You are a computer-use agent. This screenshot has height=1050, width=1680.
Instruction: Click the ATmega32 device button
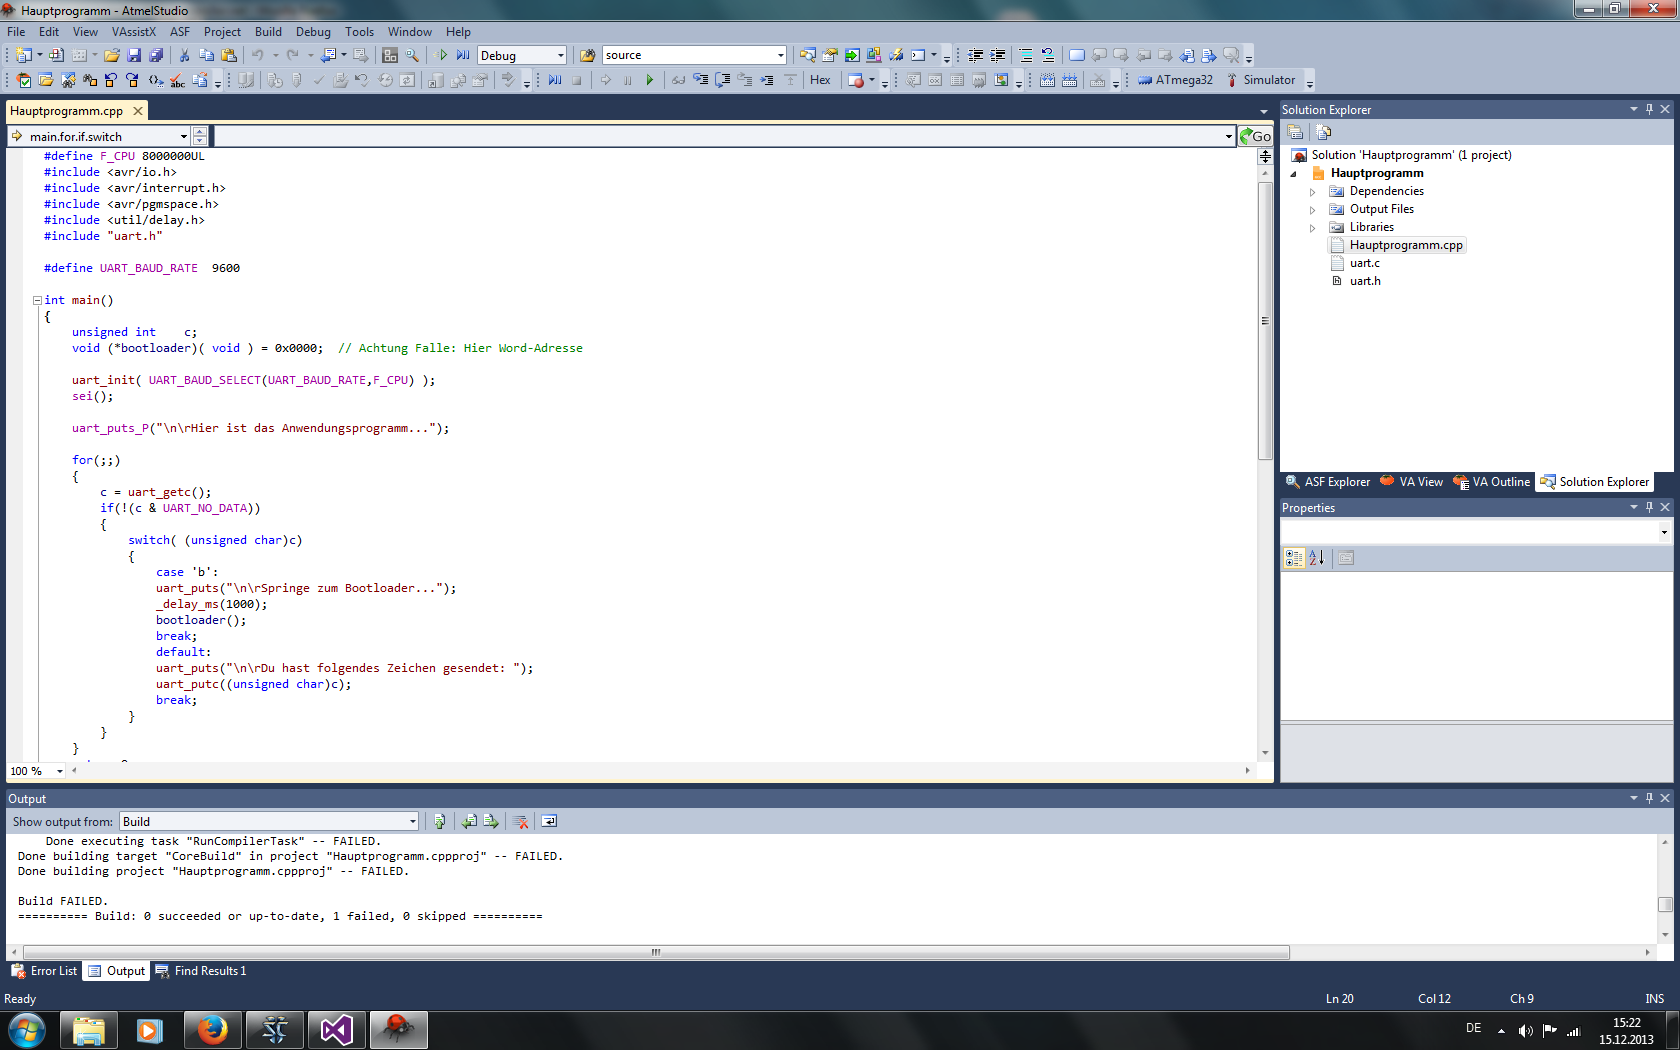point(1175,80)
